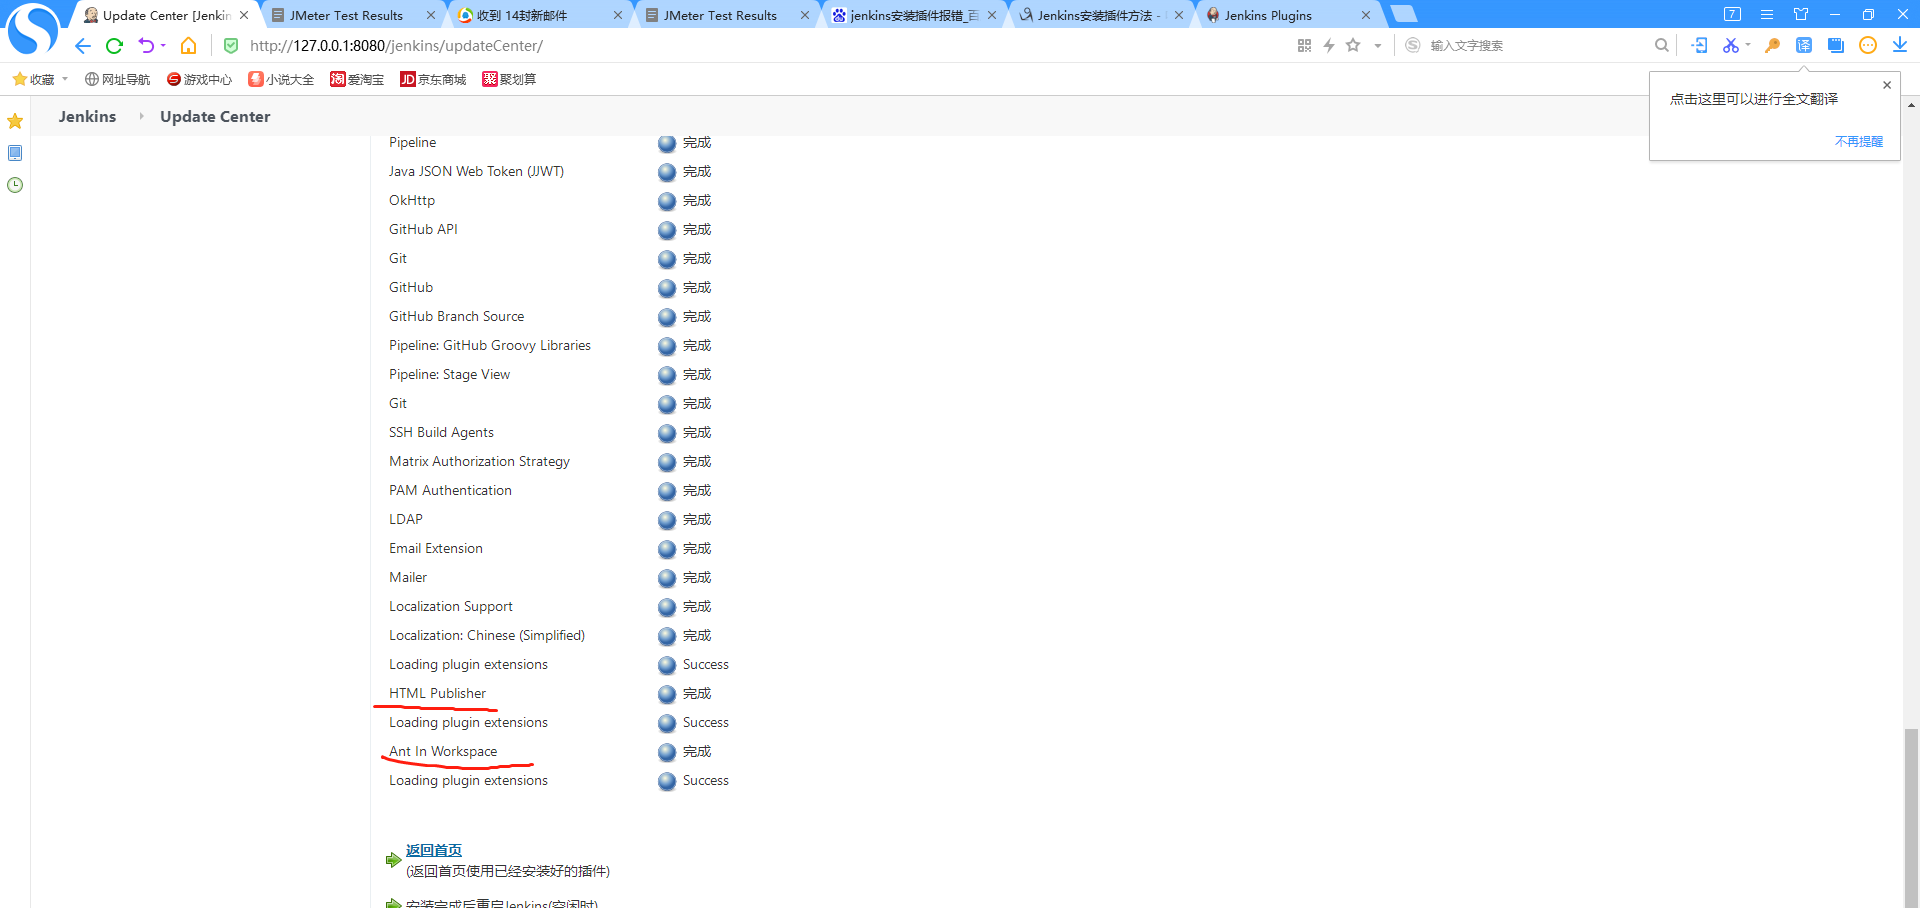Screen dimensions: 1920x908
Task: Open the 小说大全 bookmark
Action: click(x=281, y=79)
